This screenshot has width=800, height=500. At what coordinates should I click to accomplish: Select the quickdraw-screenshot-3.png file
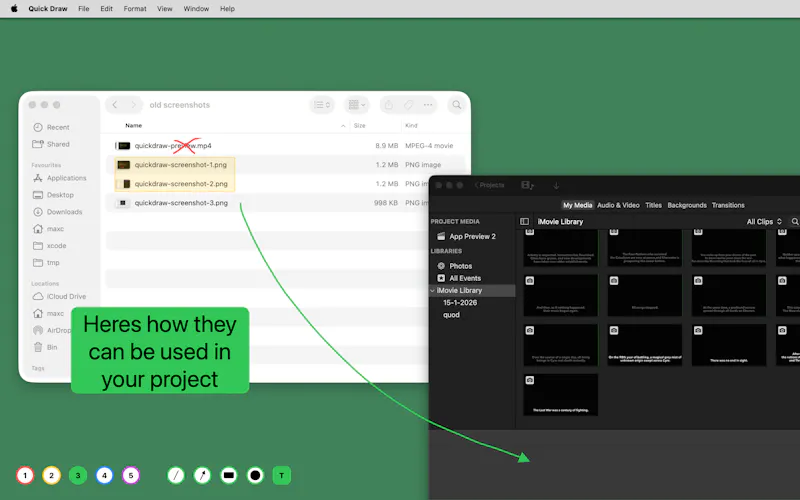click(181, 203)
